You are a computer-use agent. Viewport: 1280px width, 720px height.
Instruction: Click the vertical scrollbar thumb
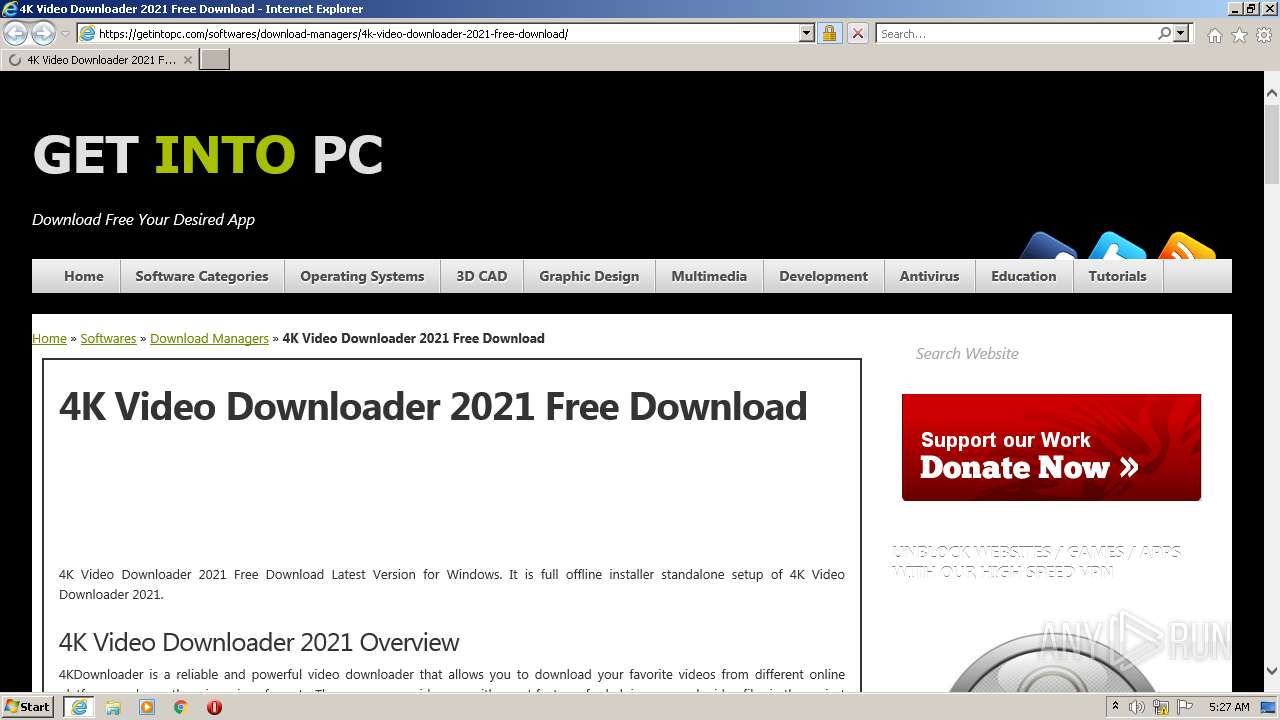coord(1271,144)
